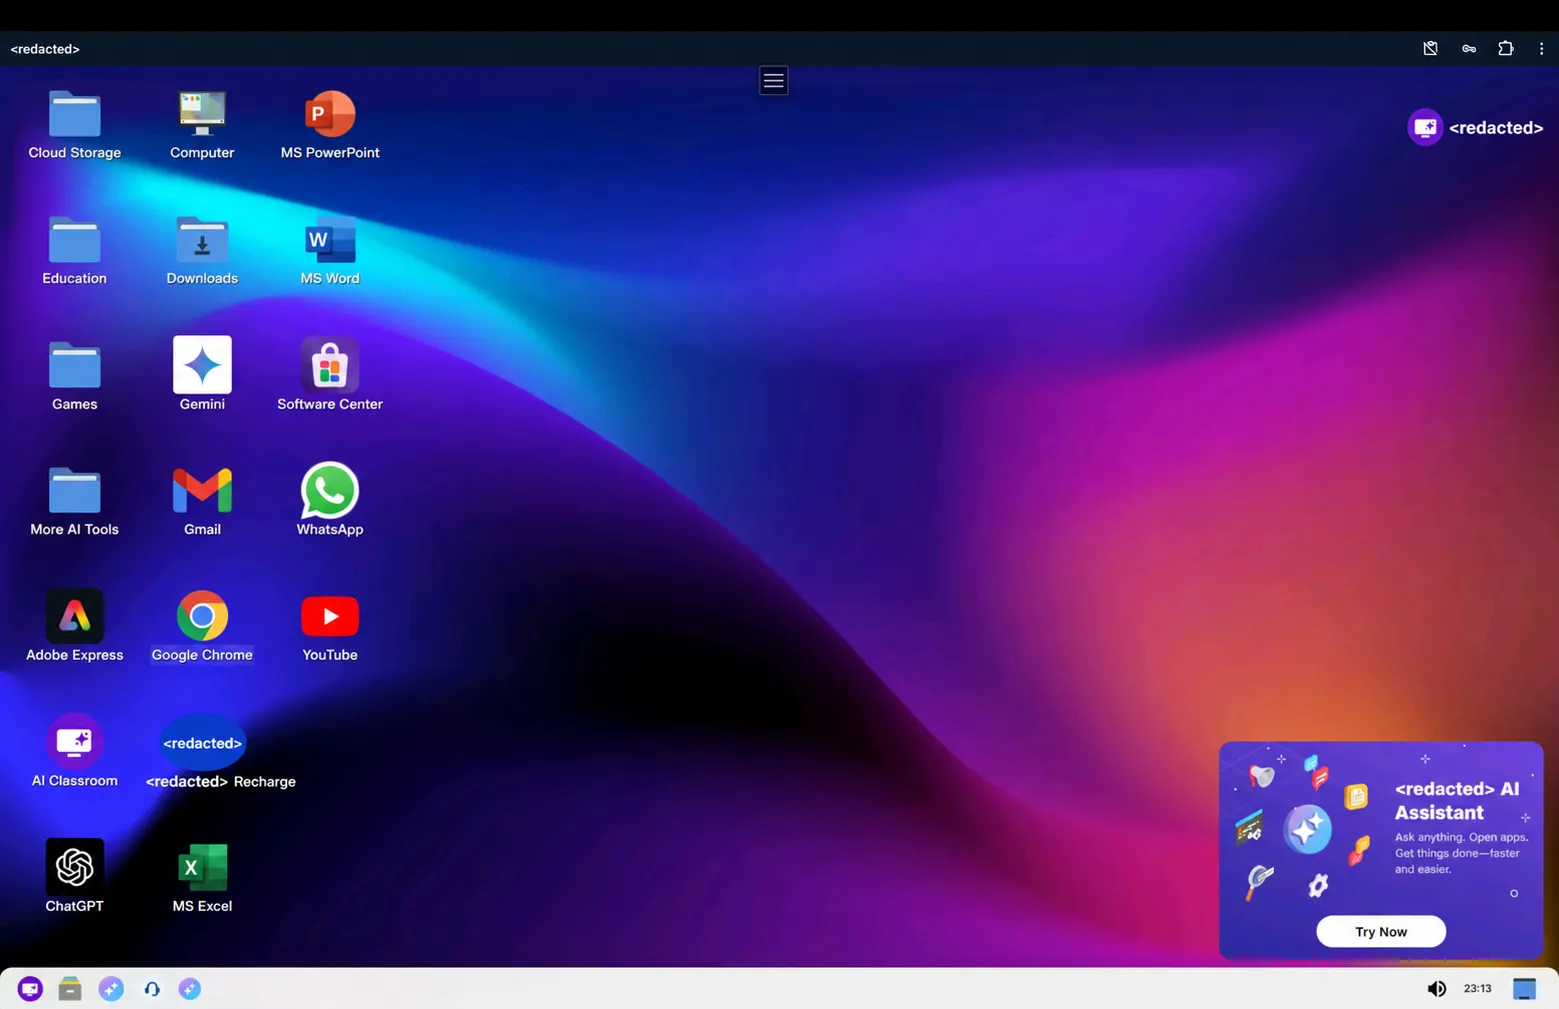Open Software Center
This screenshot has width=1559, height=1009.
tap(330, 376)
